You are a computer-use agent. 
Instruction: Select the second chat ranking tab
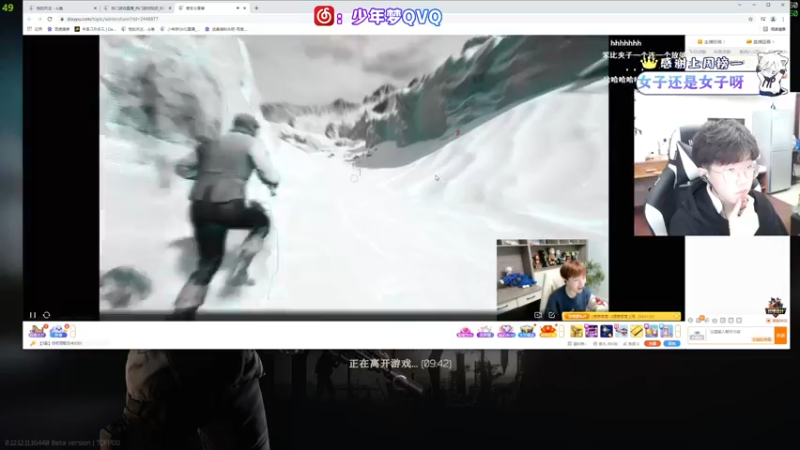click(x=722, y=52)
